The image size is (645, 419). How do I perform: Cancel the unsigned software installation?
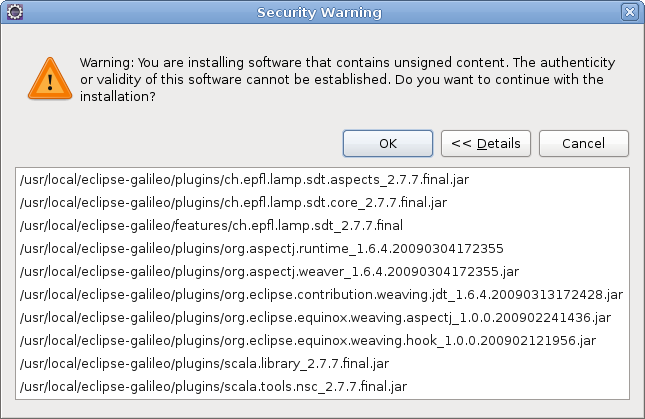(584, 144)
